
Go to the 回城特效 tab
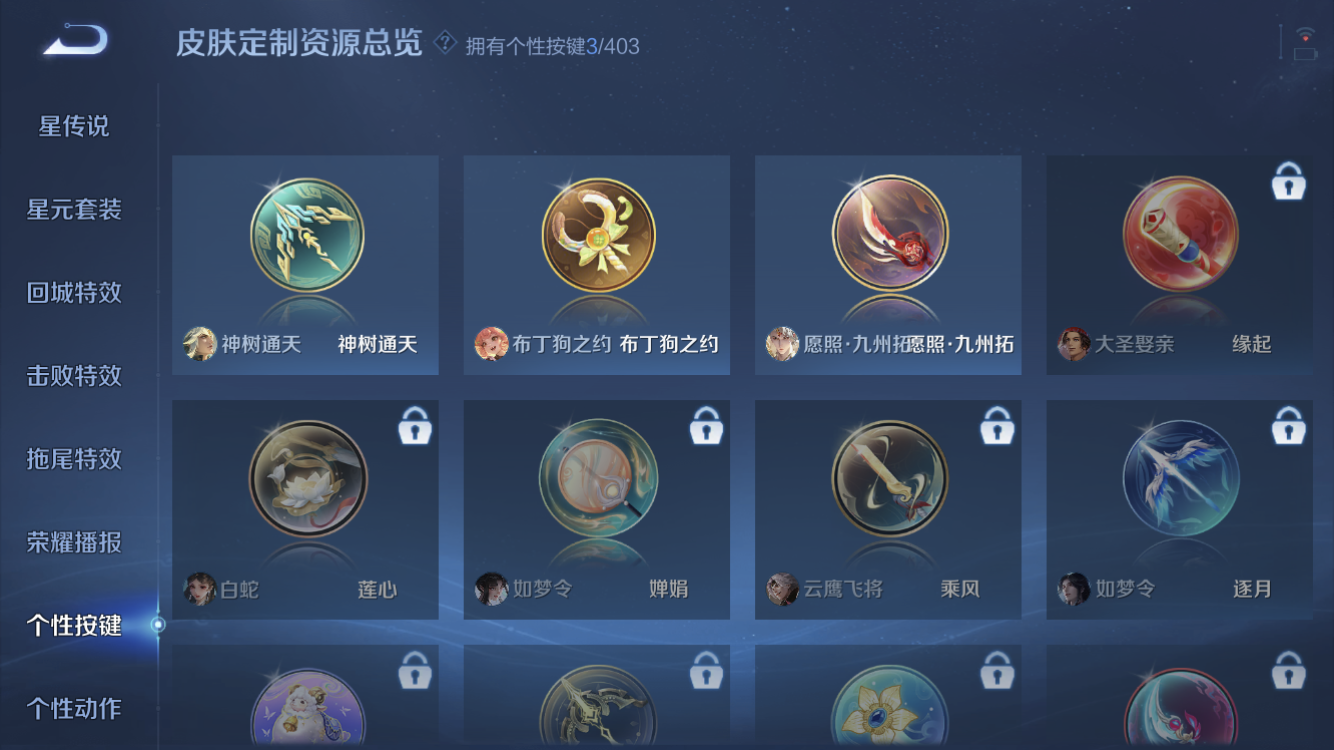(74, 292)
